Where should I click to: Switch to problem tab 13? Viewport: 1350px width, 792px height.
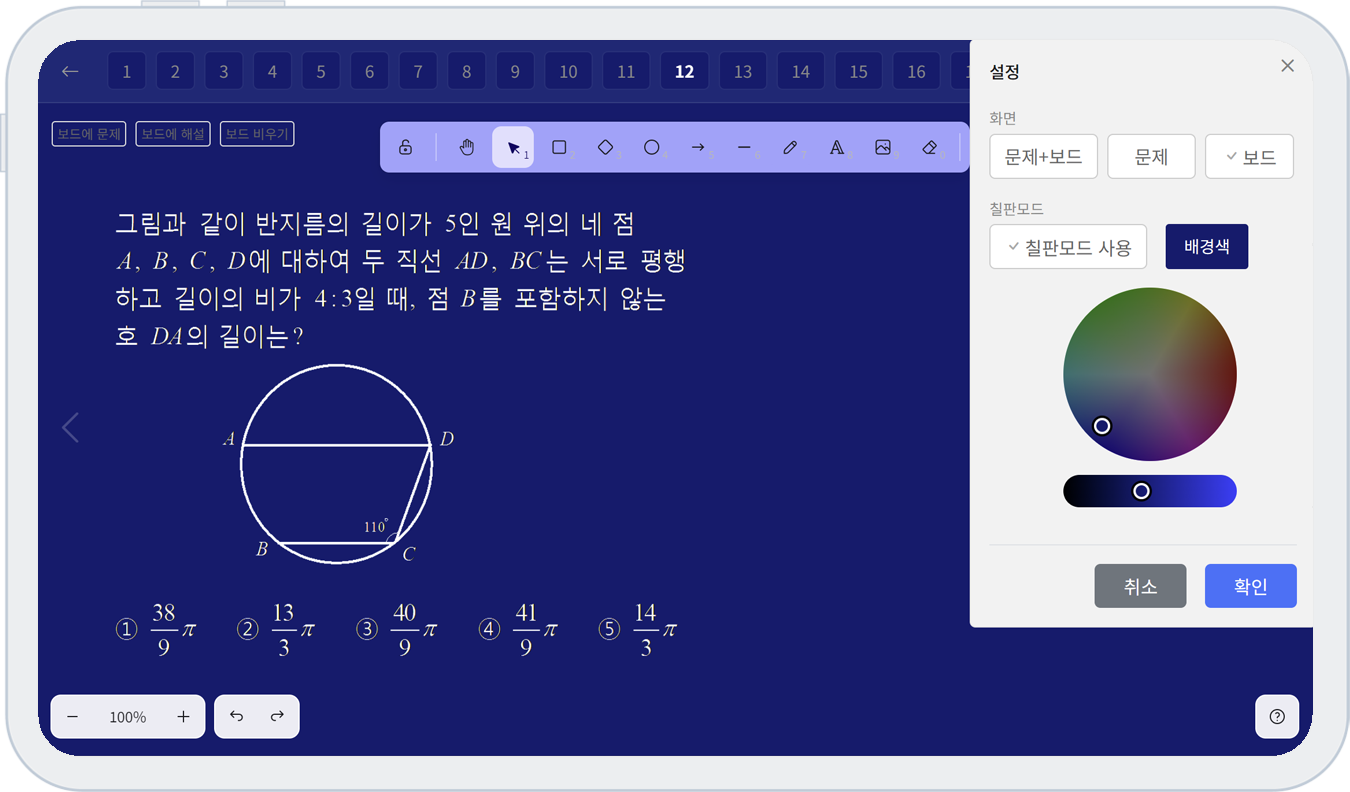pyautogui.click(x=742, y=72)
